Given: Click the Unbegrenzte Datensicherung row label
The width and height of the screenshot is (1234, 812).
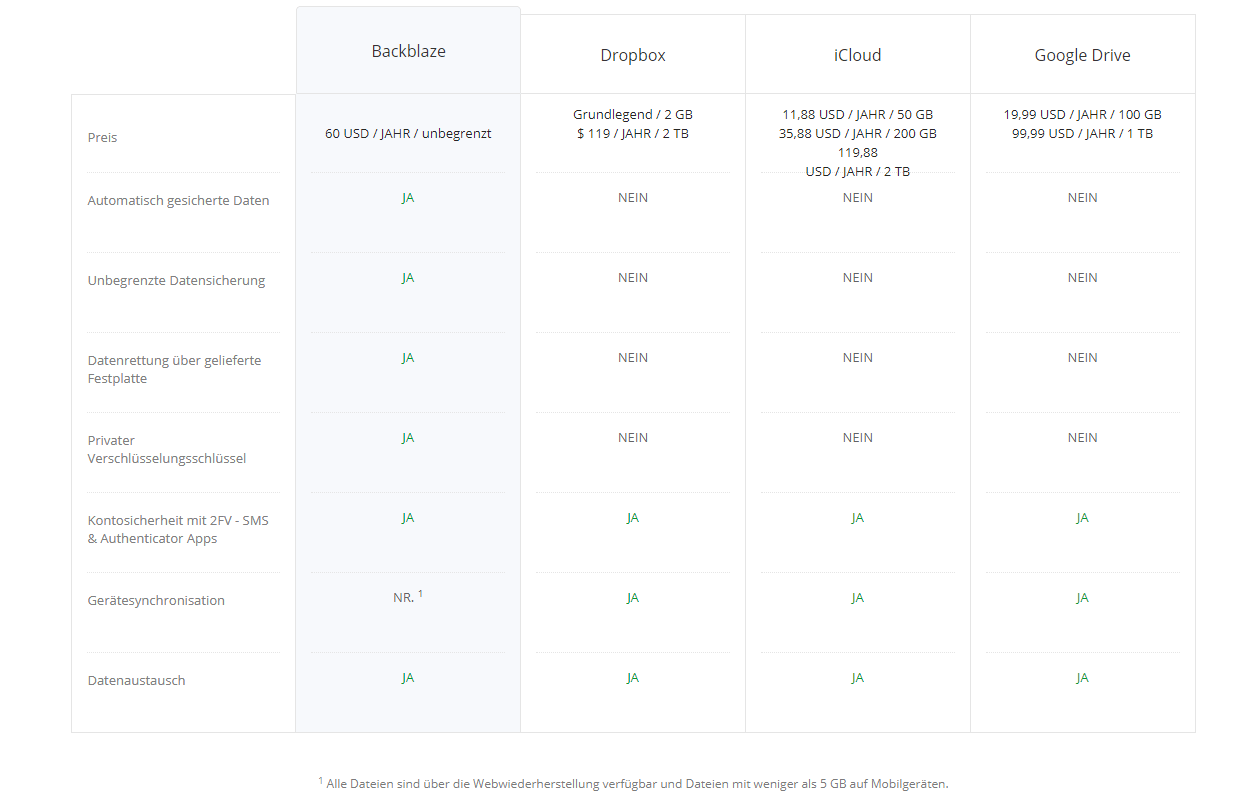Looking at the screenshot, I should click(x=176, y=280).
